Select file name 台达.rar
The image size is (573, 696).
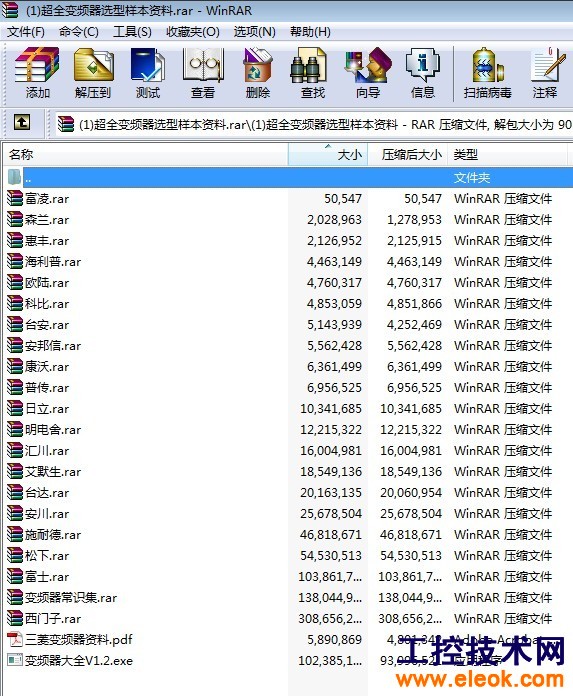(x=47, y=493)
